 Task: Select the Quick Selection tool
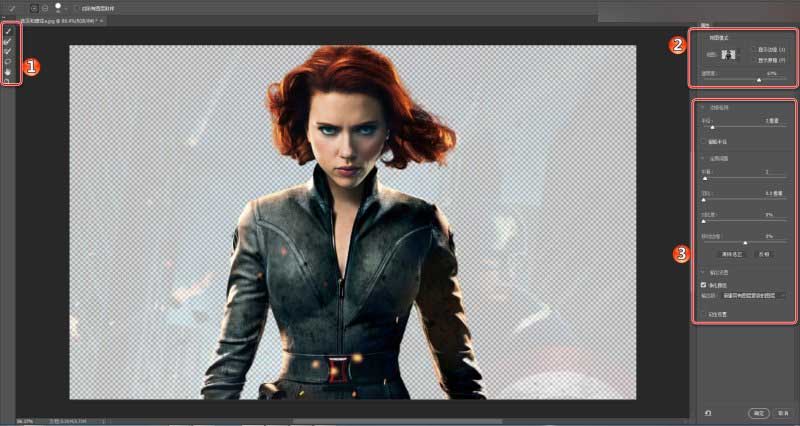coord(8,31)
